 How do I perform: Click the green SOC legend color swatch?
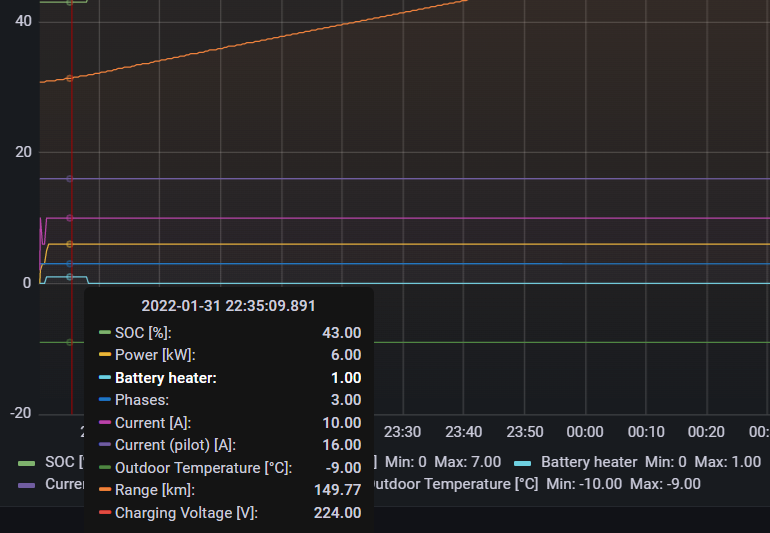click(x=27, y=462)
